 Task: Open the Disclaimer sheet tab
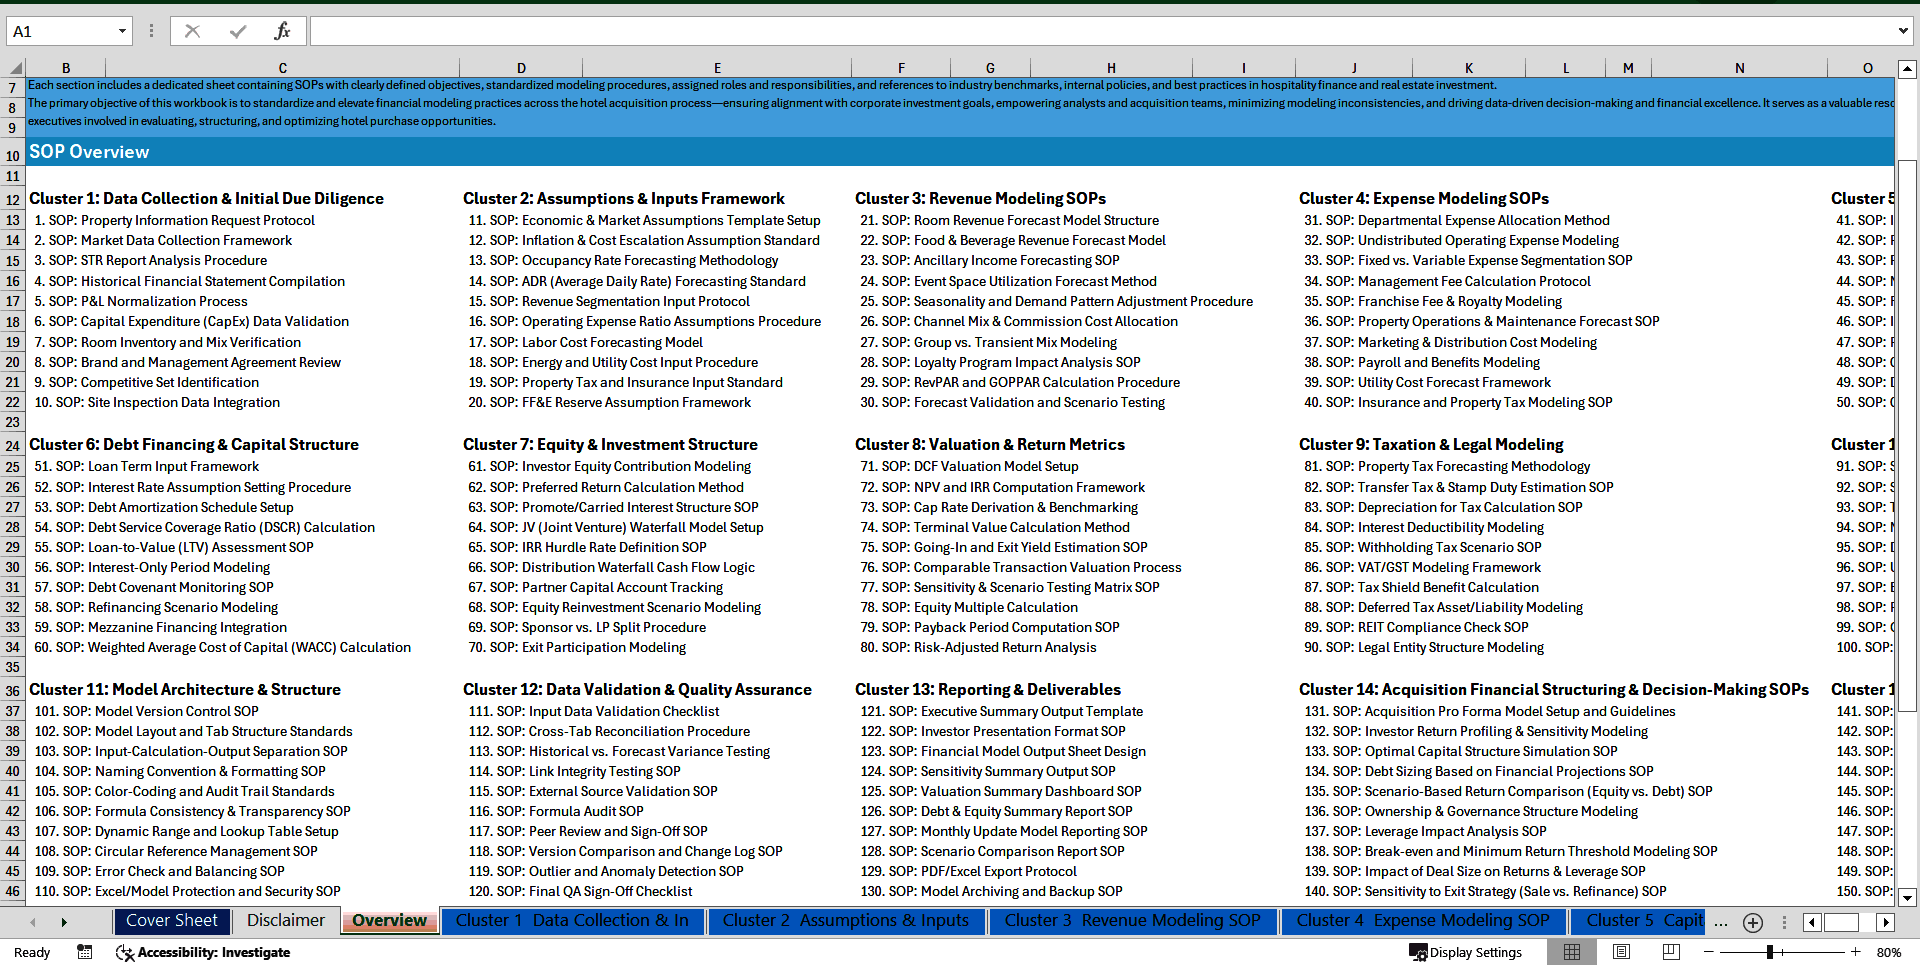[285, 920]
